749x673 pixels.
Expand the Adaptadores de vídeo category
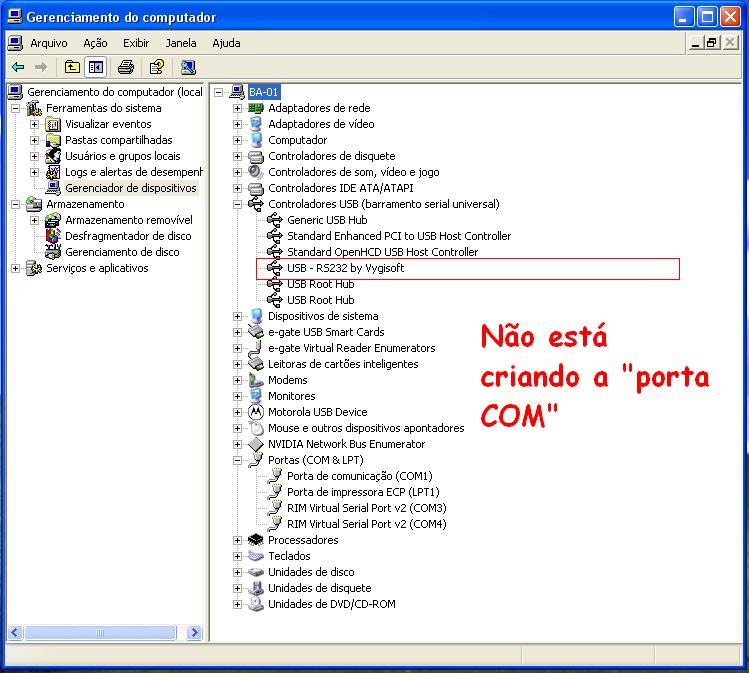(237, 124)
